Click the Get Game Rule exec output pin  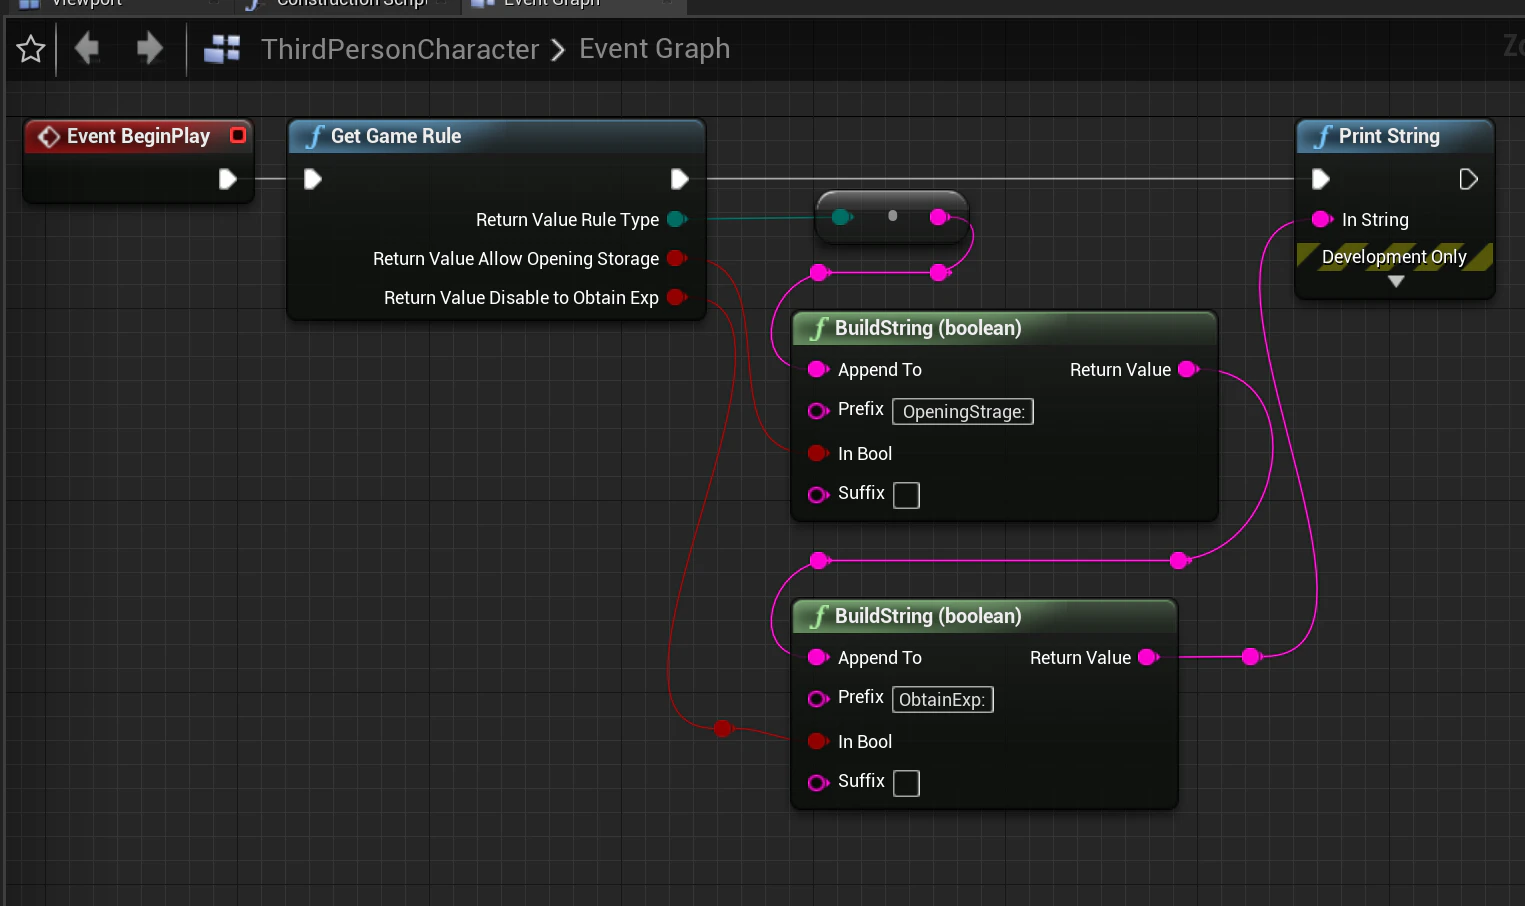(680, 179)
